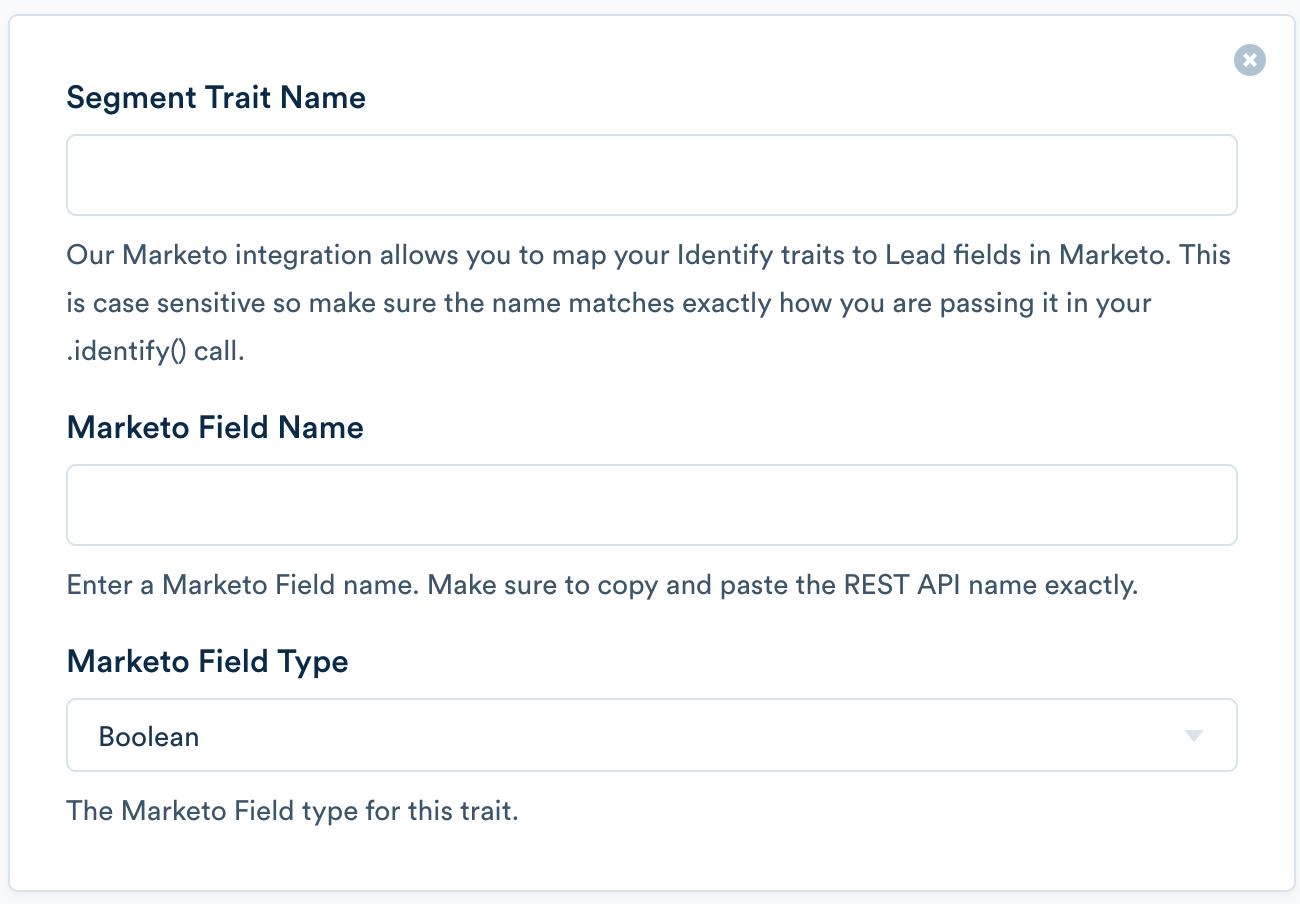Image resolution: width=1300 pixels, height=904 pixels.
Task: Click the text starting 'Our Marketo integration allows'
Action: point(648,254)
